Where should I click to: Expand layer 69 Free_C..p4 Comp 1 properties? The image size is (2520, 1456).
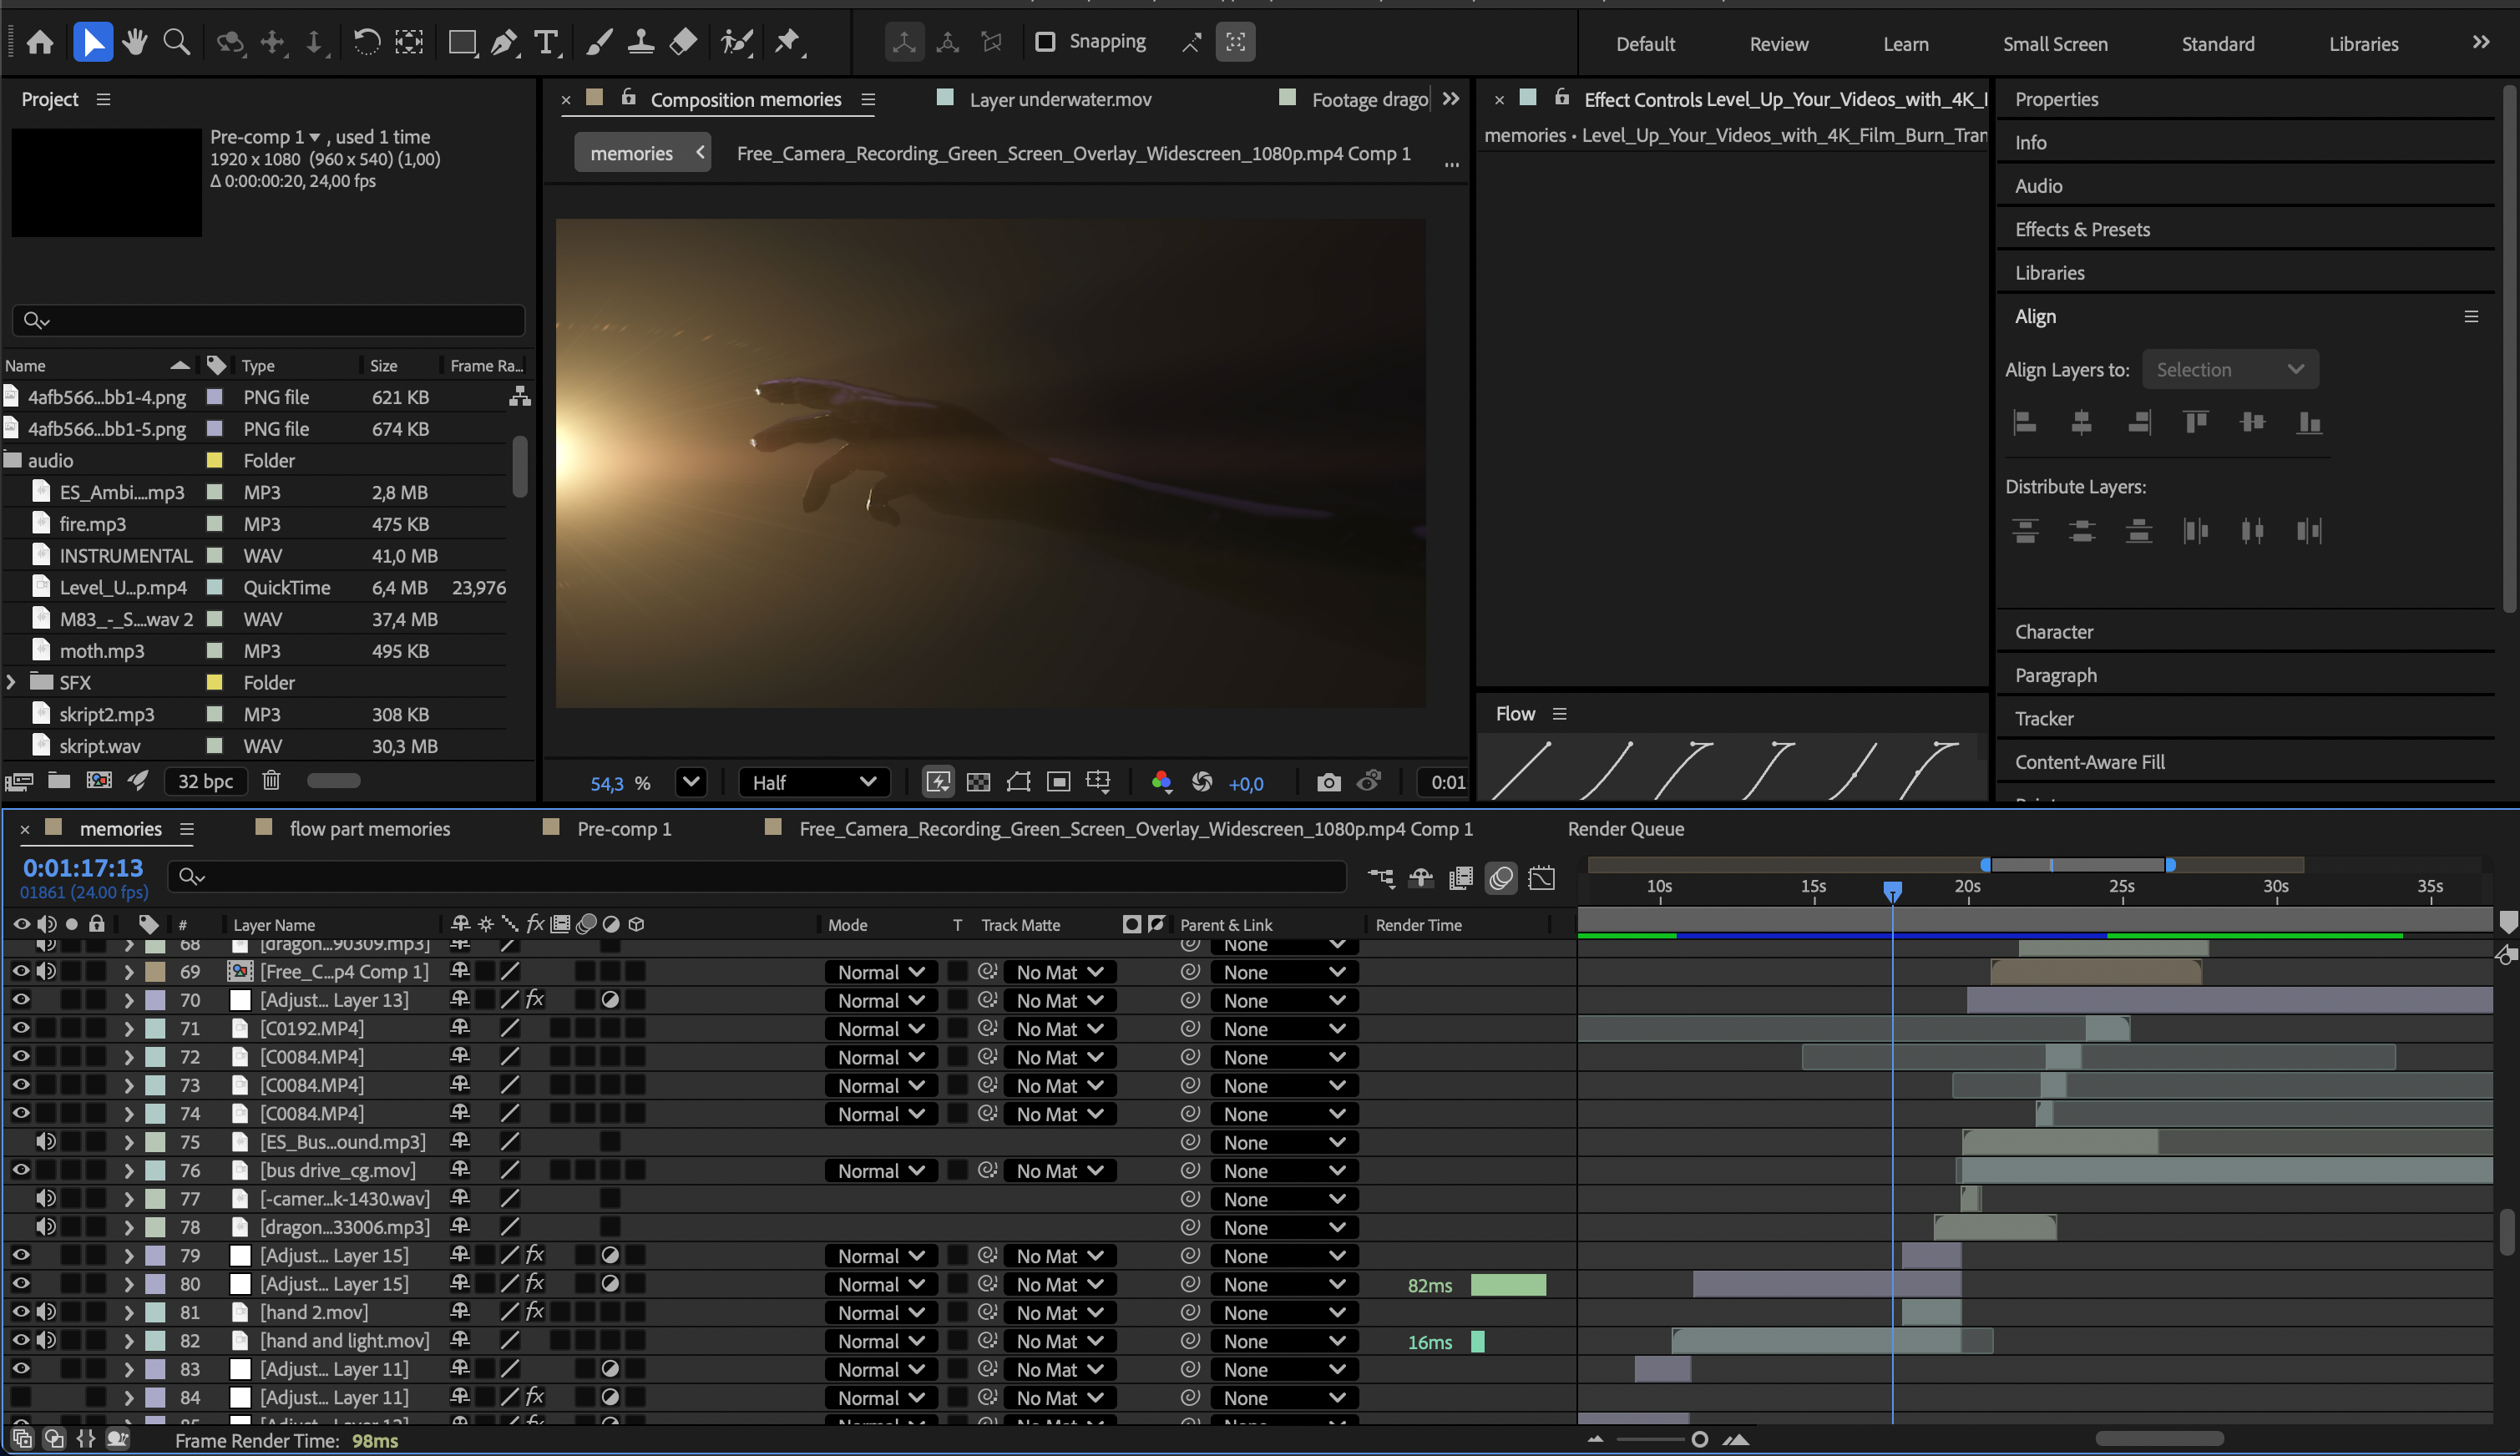[128, 971]
